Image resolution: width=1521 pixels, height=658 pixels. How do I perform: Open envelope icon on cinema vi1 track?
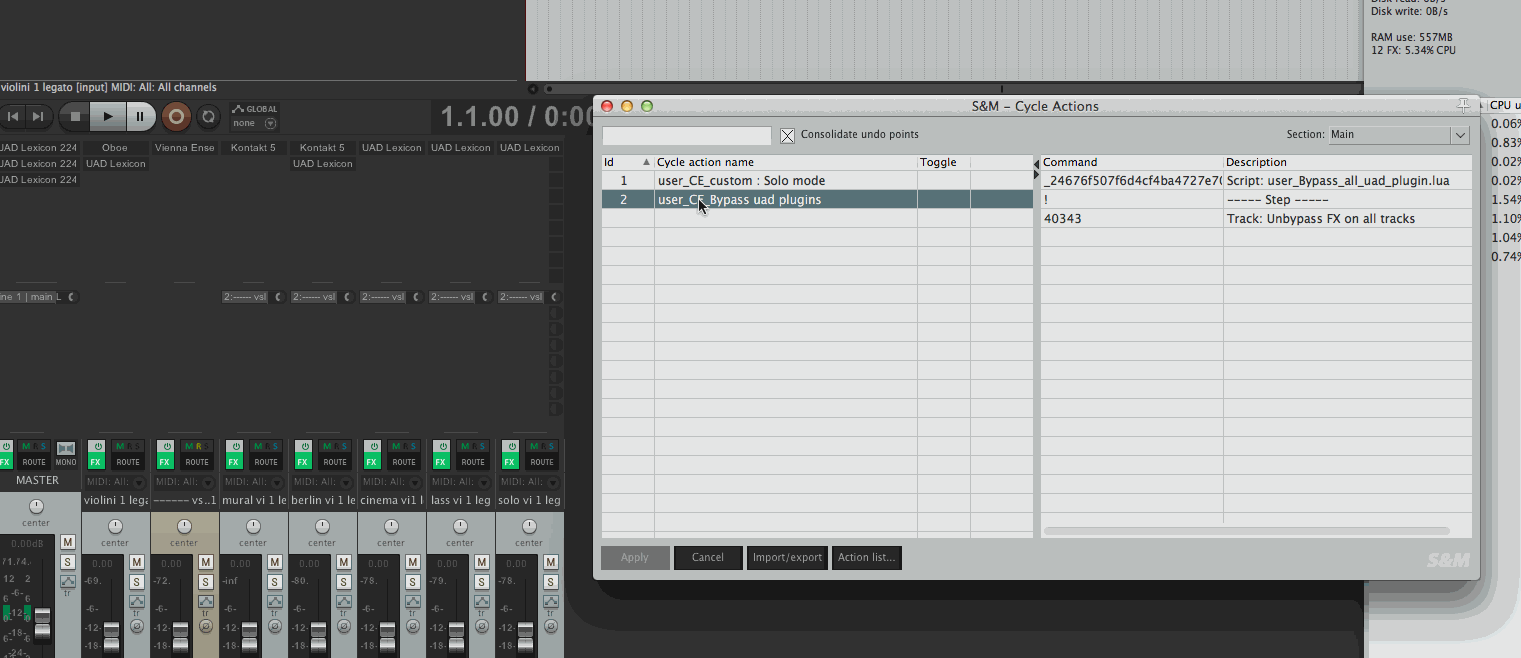412,601
